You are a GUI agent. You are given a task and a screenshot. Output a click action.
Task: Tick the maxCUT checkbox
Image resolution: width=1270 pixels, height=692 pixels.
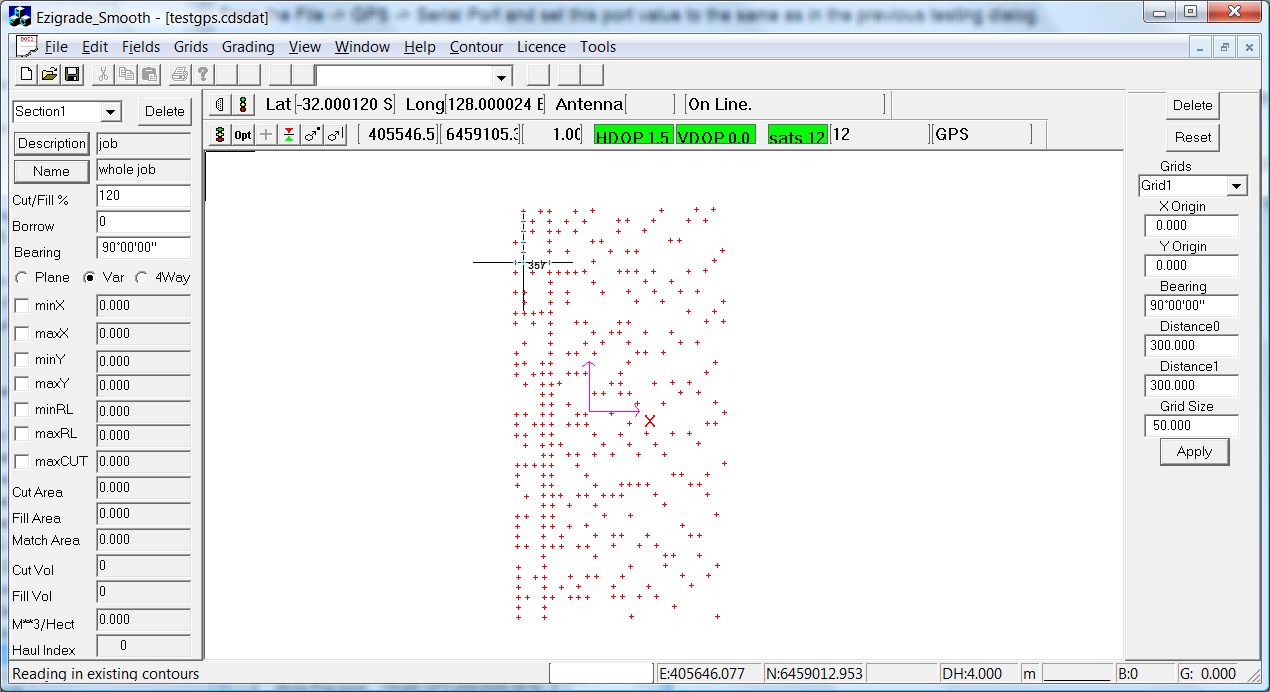coord(22,462)
